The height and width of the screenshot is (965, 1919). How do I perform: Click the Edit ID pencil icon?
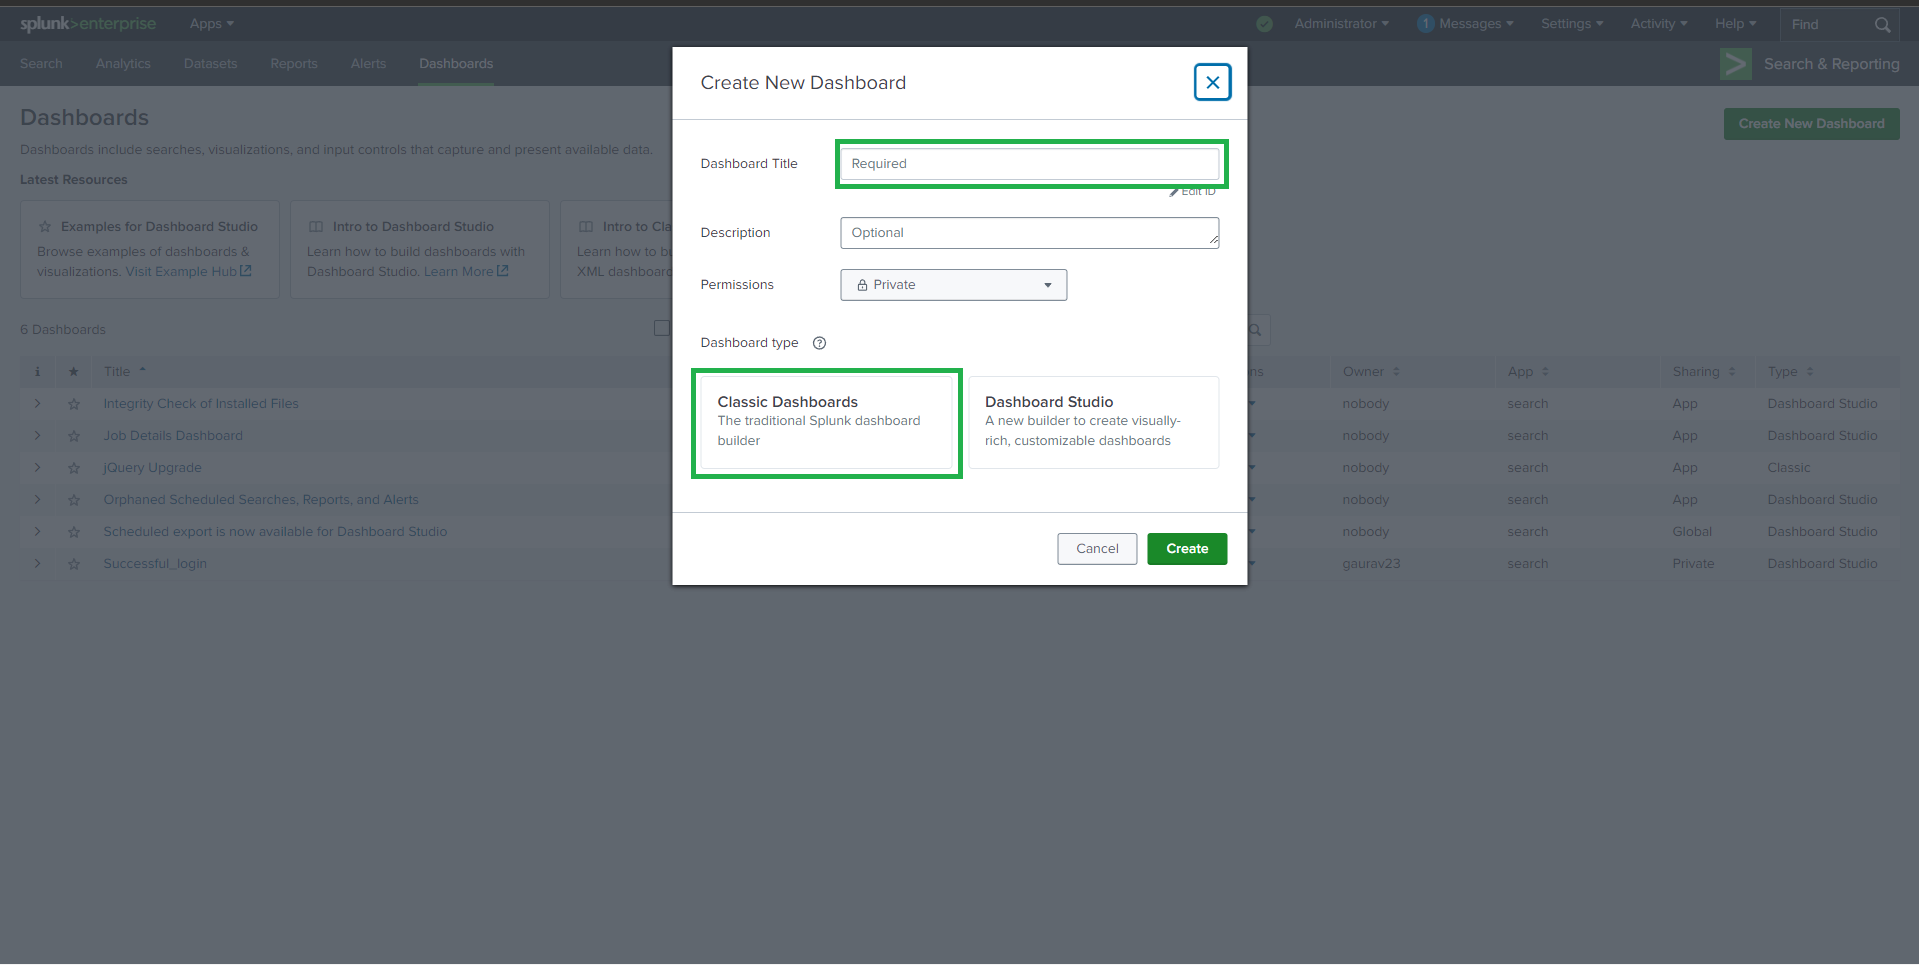[1174, 192]
